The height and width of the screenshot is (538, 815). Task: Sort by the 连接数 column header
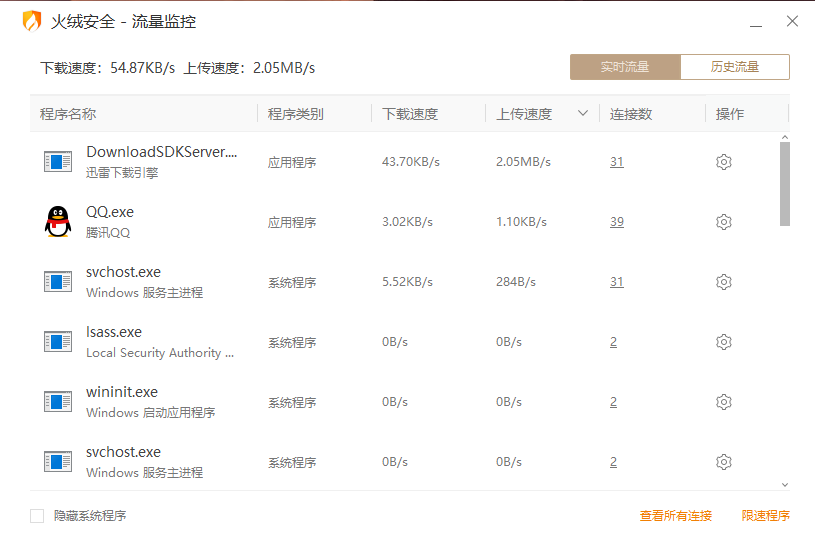tap(631, 114)
